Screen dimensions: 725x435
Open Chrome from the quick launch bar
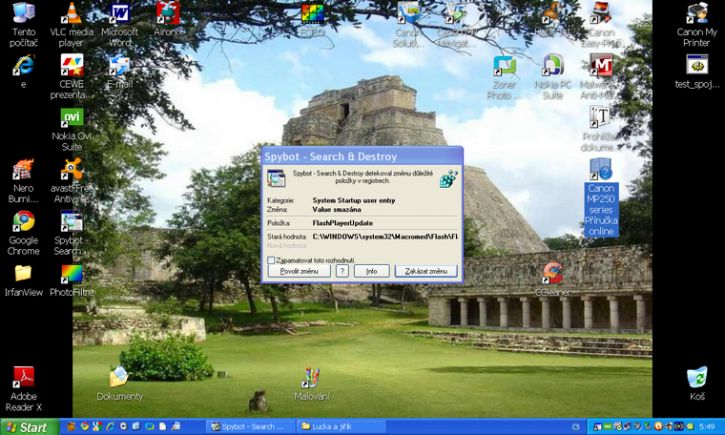(x=85, y=426)
